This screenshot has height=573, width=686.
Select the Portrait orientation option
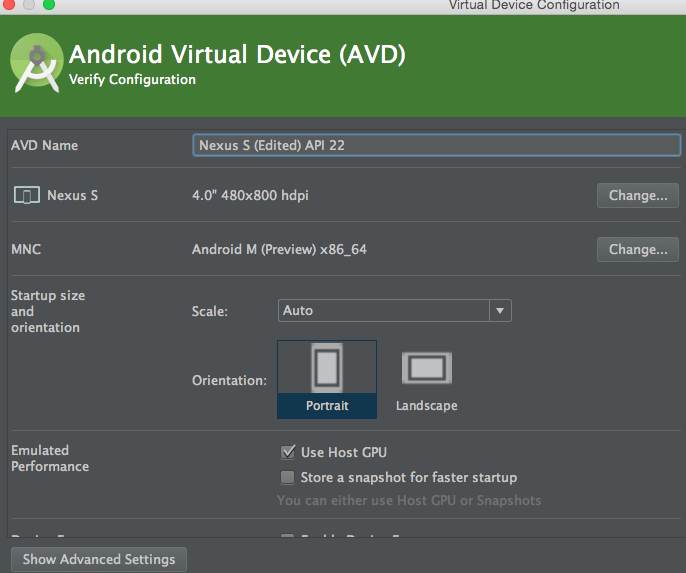click(327, 379)
